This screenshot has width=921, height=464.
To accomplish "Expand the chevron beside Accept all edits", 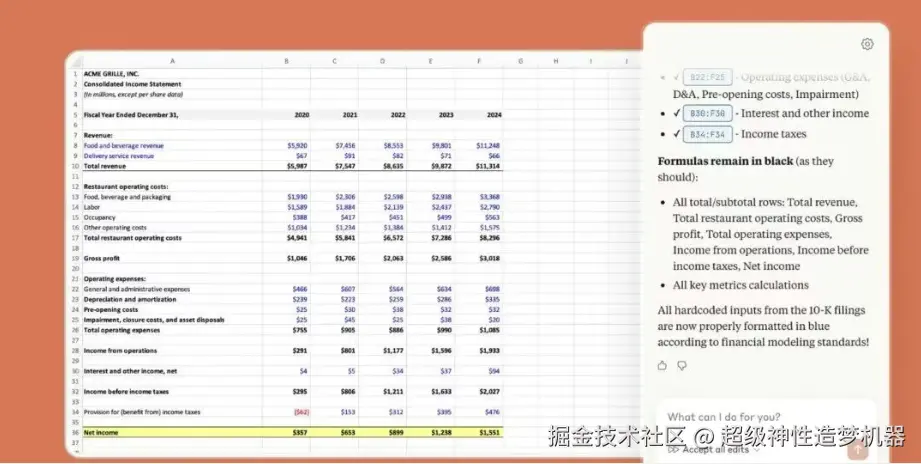I will [757, 450].
